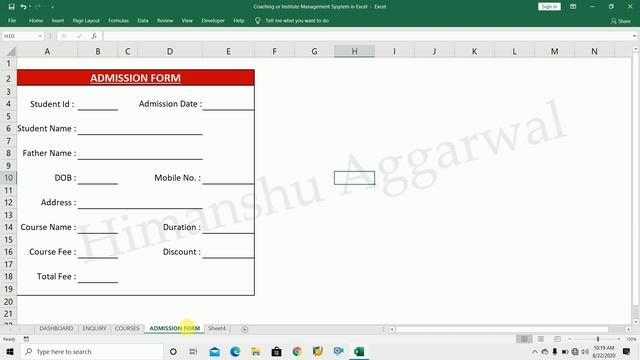Image resolution: width=640 pixels, height=360 pixels.
Task: Select column D header
Action: 170,51
